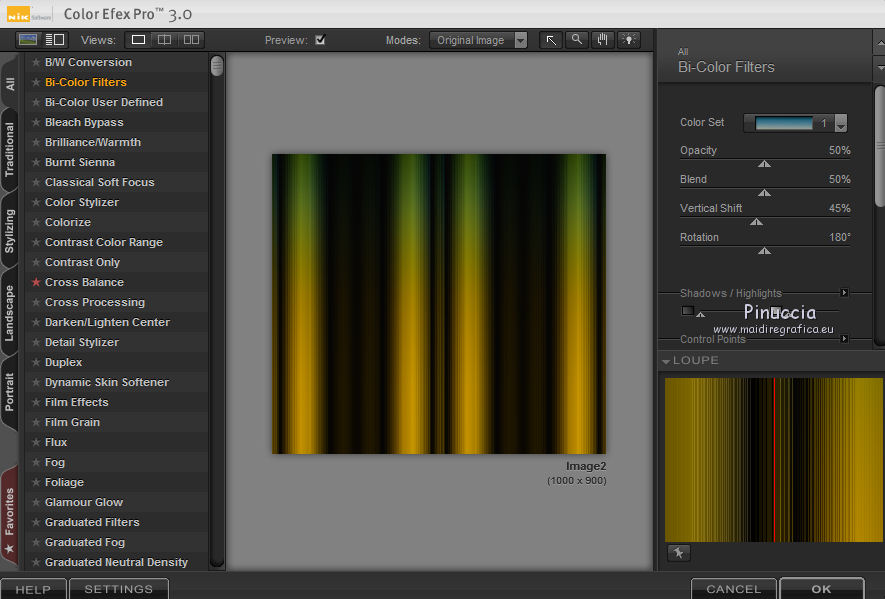
Task: Switch to single image view
Action: [139, 40]
